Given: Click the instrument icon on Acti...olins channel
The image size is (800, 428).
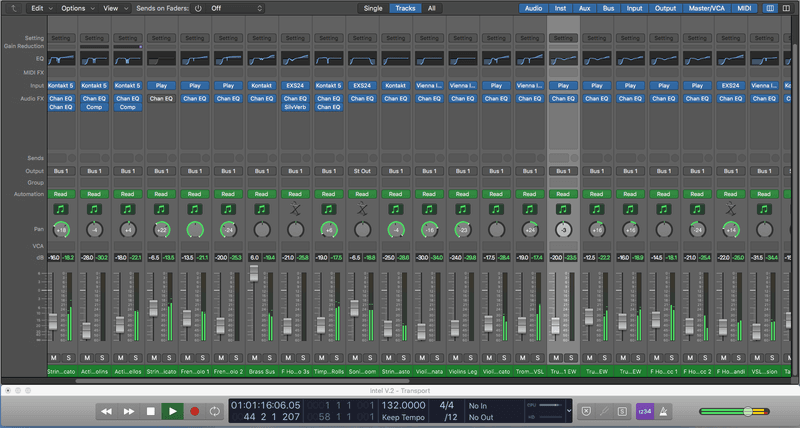Looking at the screenshot, I should click(x=94, y=209).
